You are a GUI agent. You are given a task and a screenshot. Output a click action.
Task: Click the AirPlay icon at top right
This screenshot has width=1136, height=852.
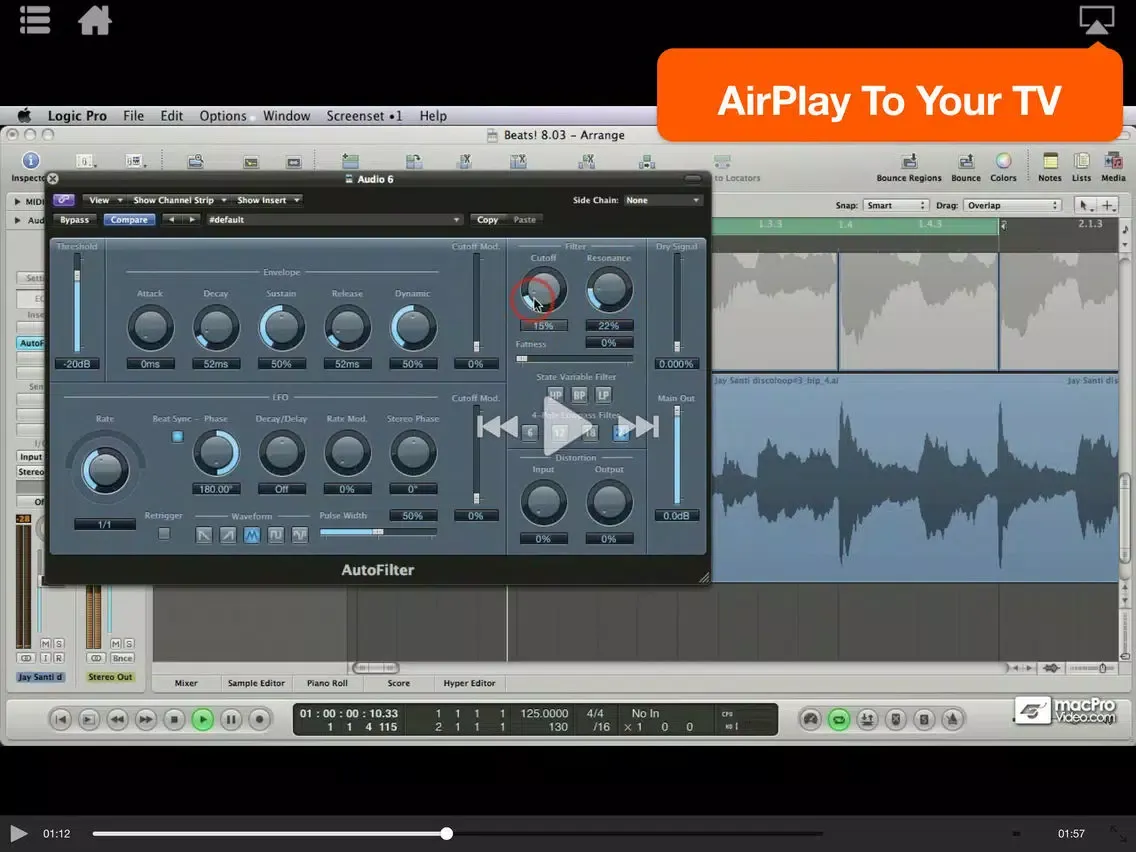1097,19
